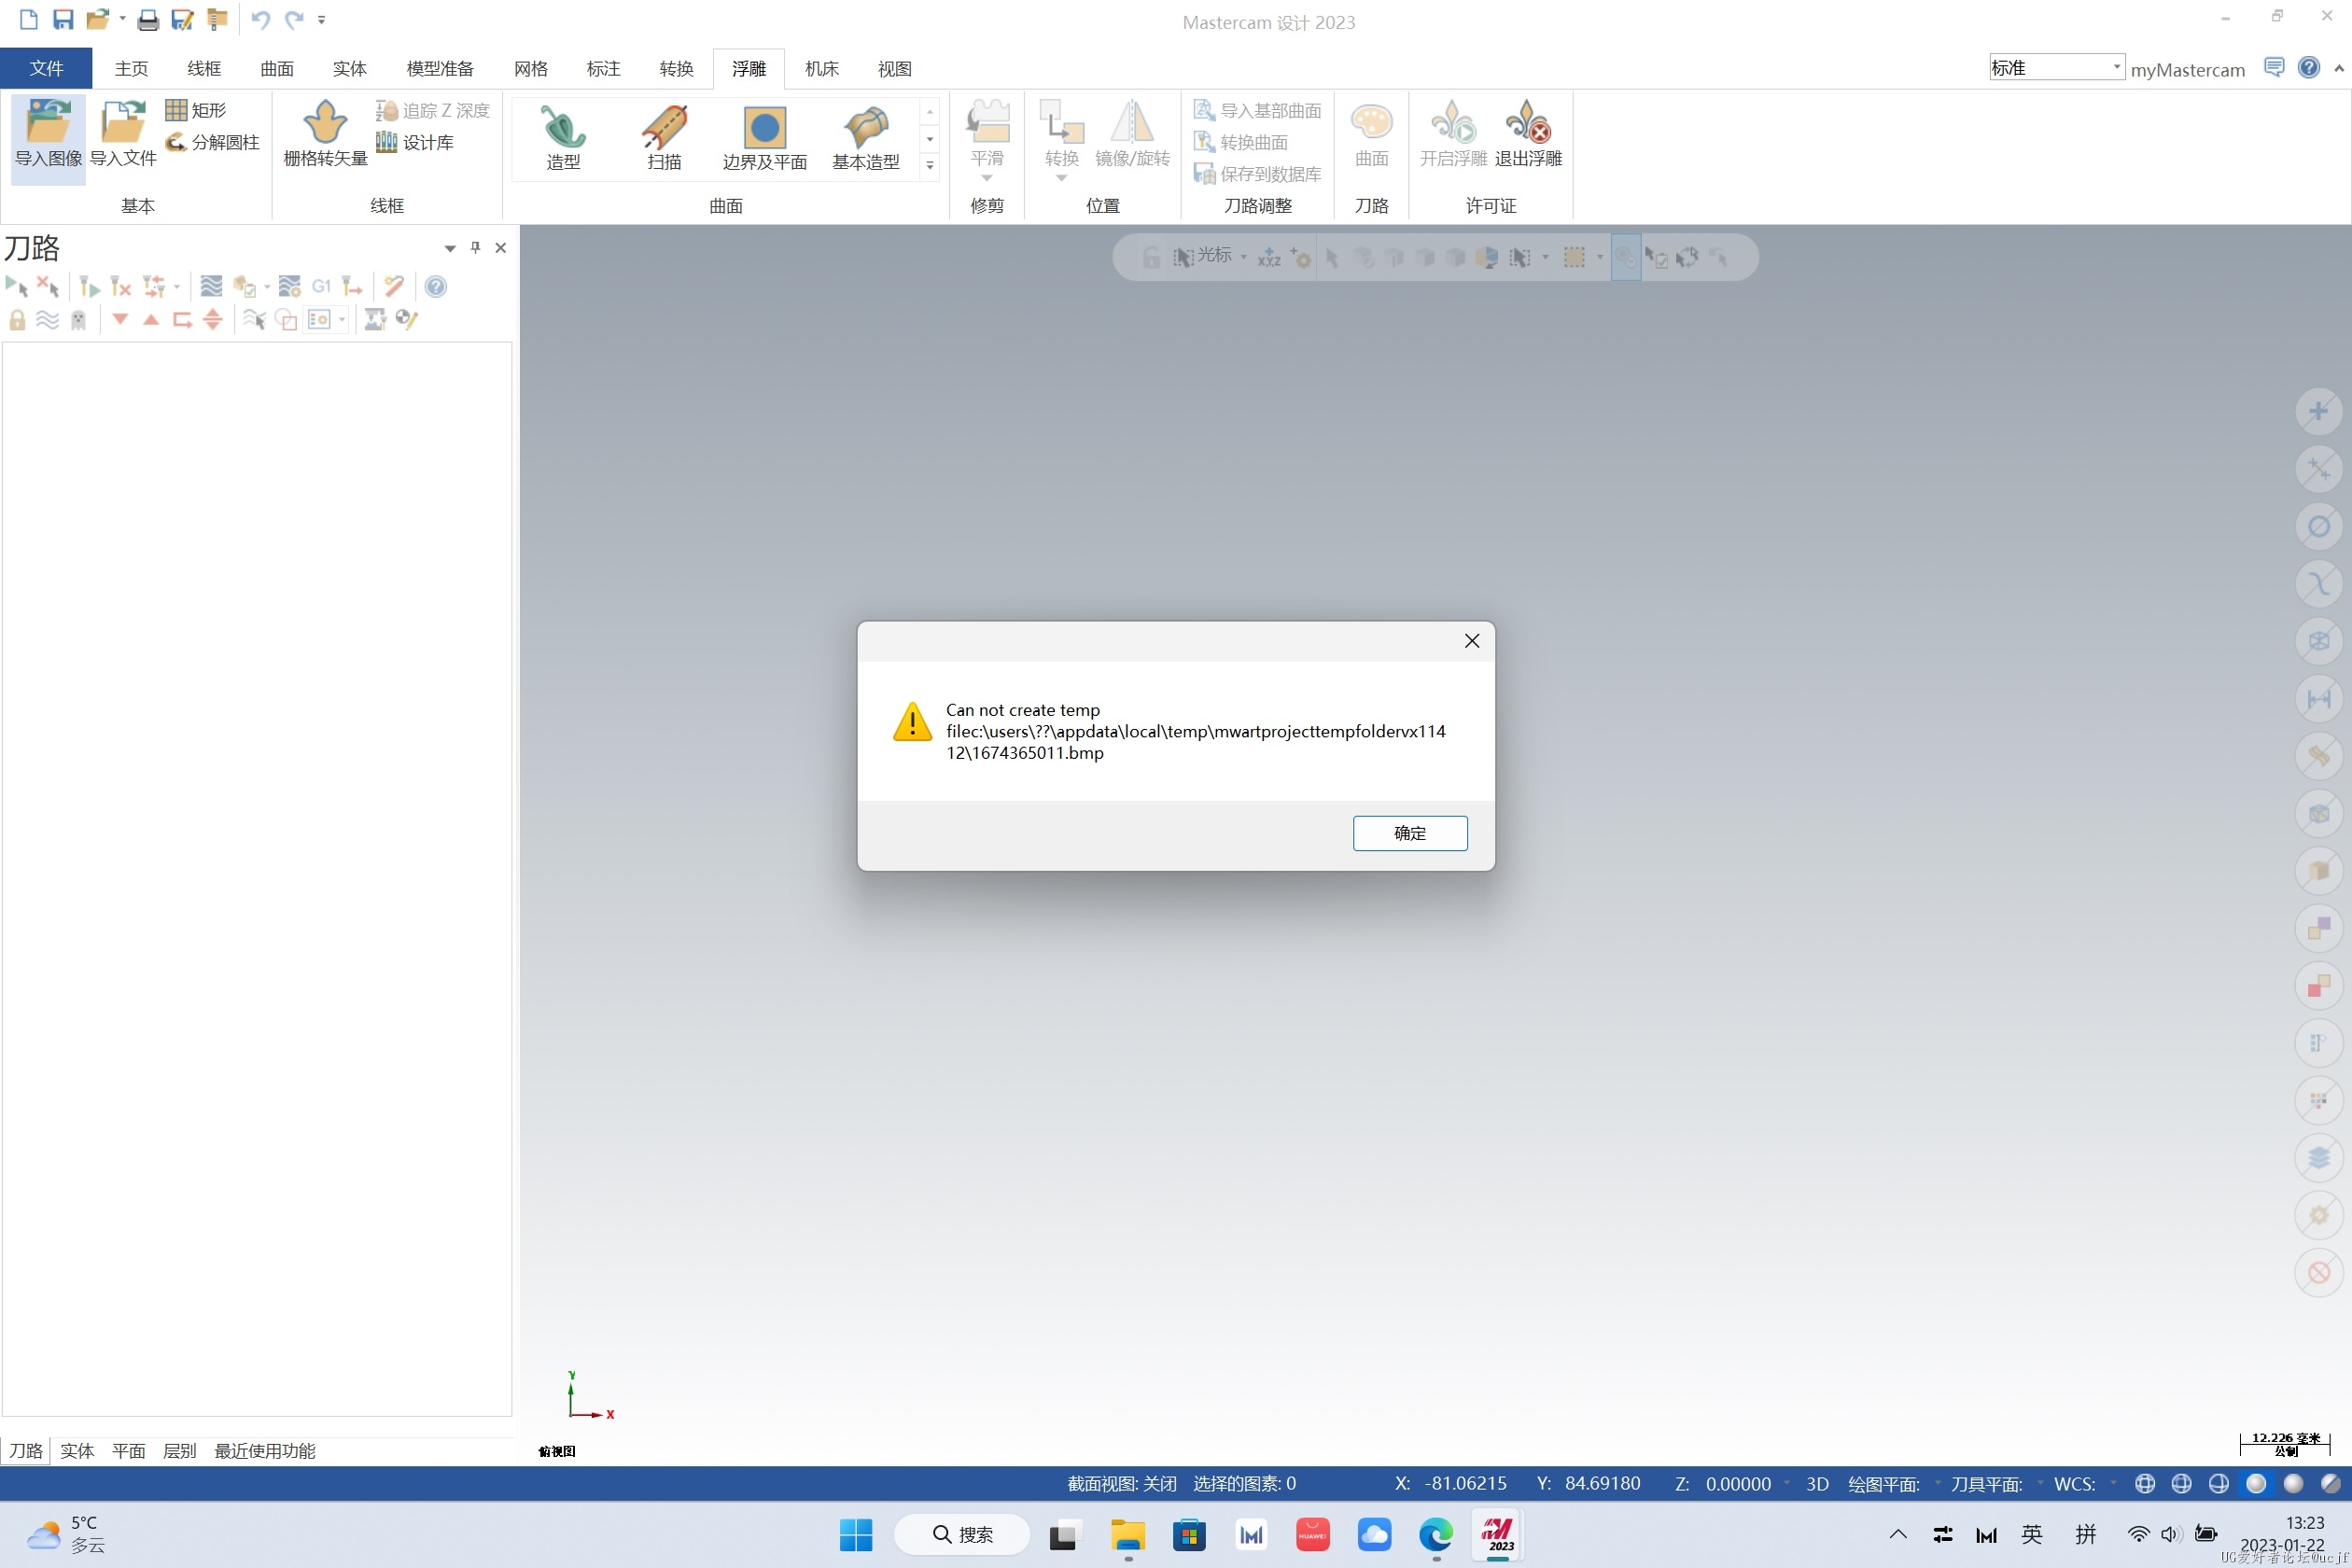Toggle the ghost icon in toolpath panel
The width and height of the screenshot is (2352, 1568).
click(78, 319)
